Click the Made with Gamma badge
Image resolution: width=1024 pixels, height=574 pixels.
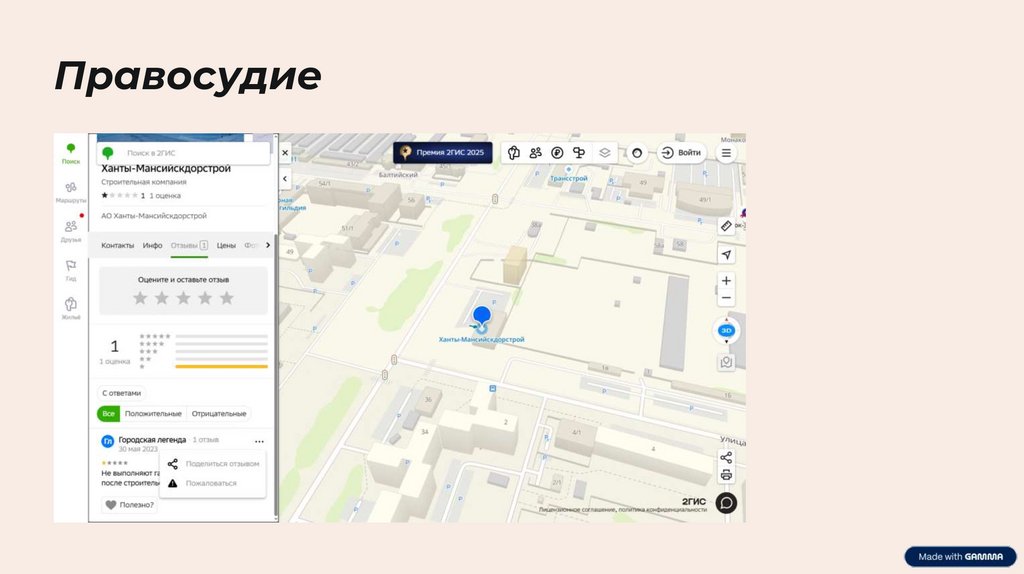click(x=960, y=556)
